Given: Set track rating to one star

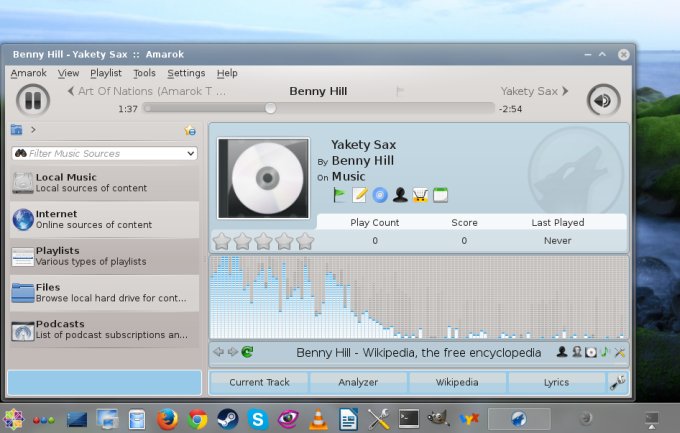Looking at the screenshot, I should pyautogui.click(x=221, y=241).
